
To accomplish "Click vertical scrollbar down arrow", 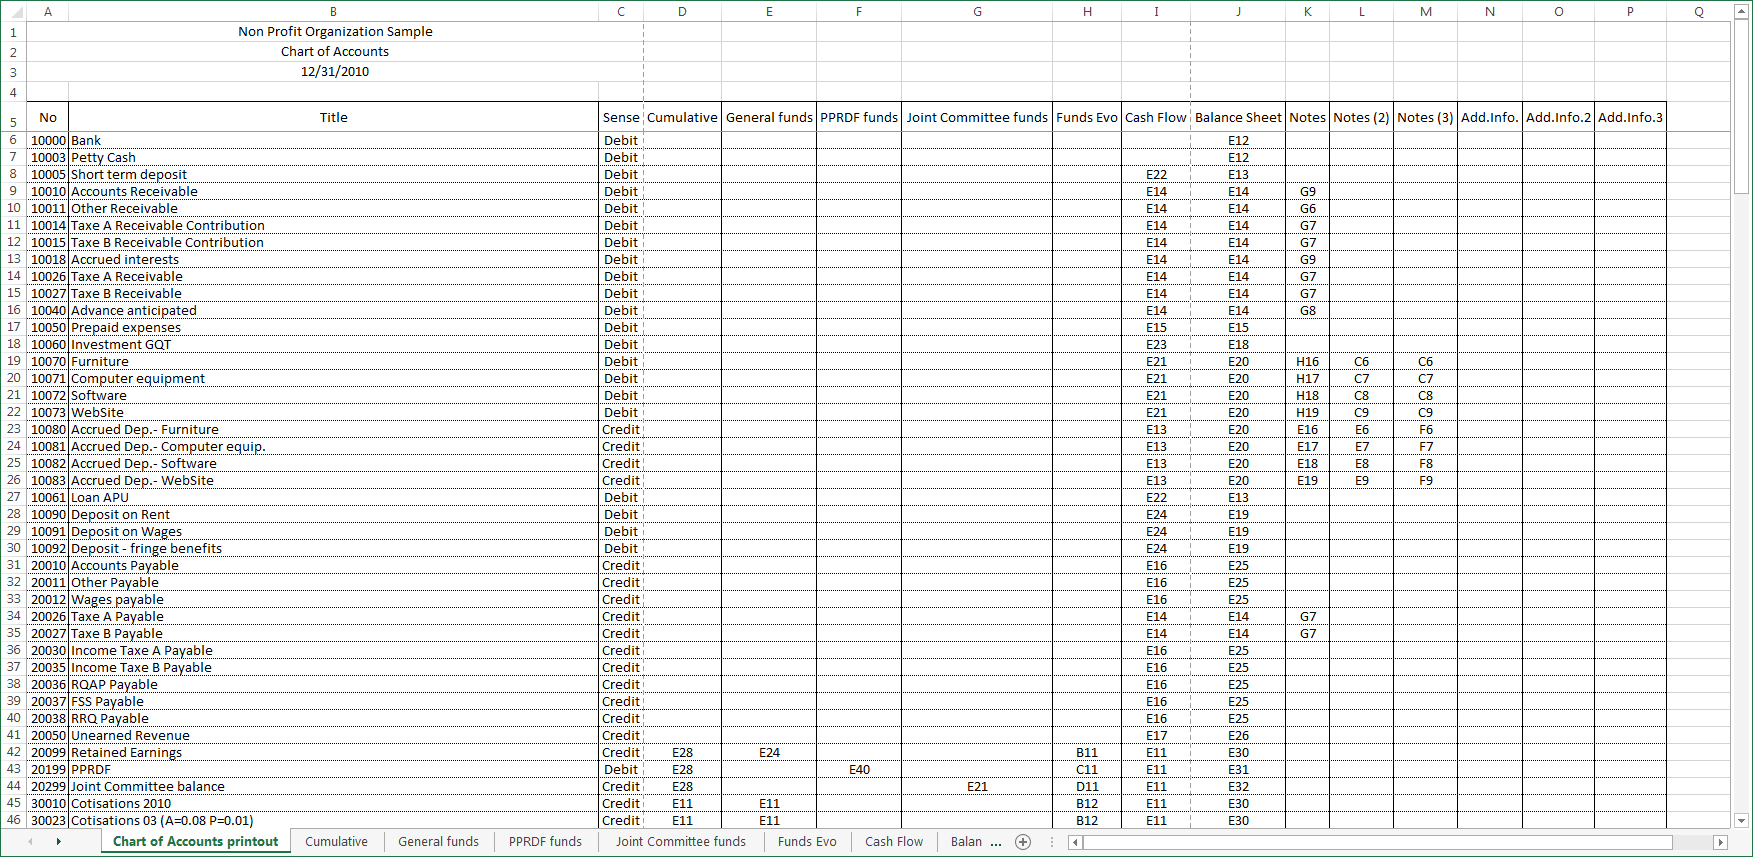I will coord(1741,820).
